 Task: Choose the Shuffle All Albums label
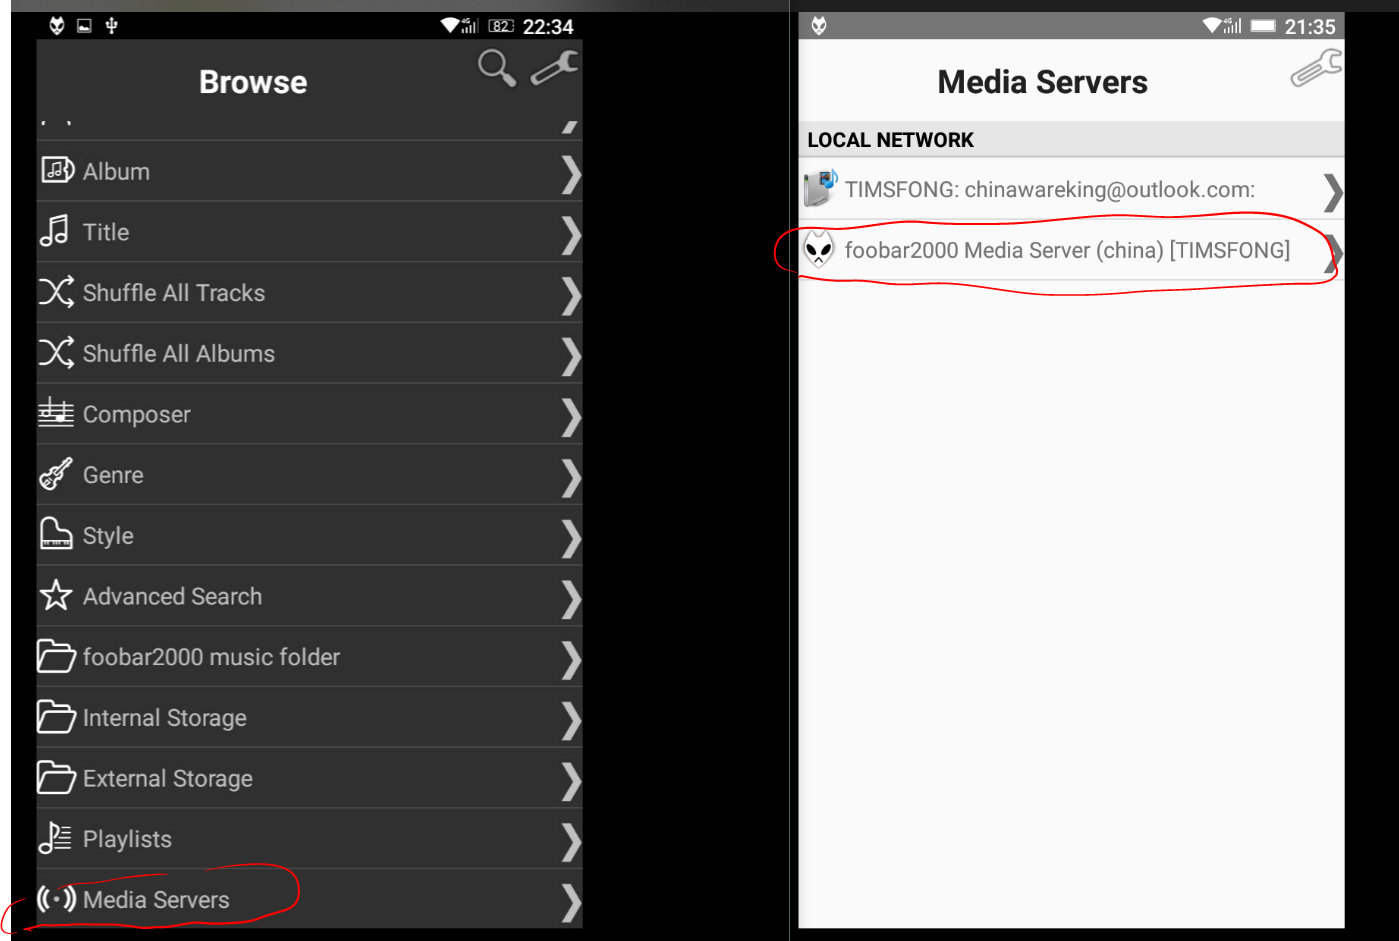tap(179, 354)
